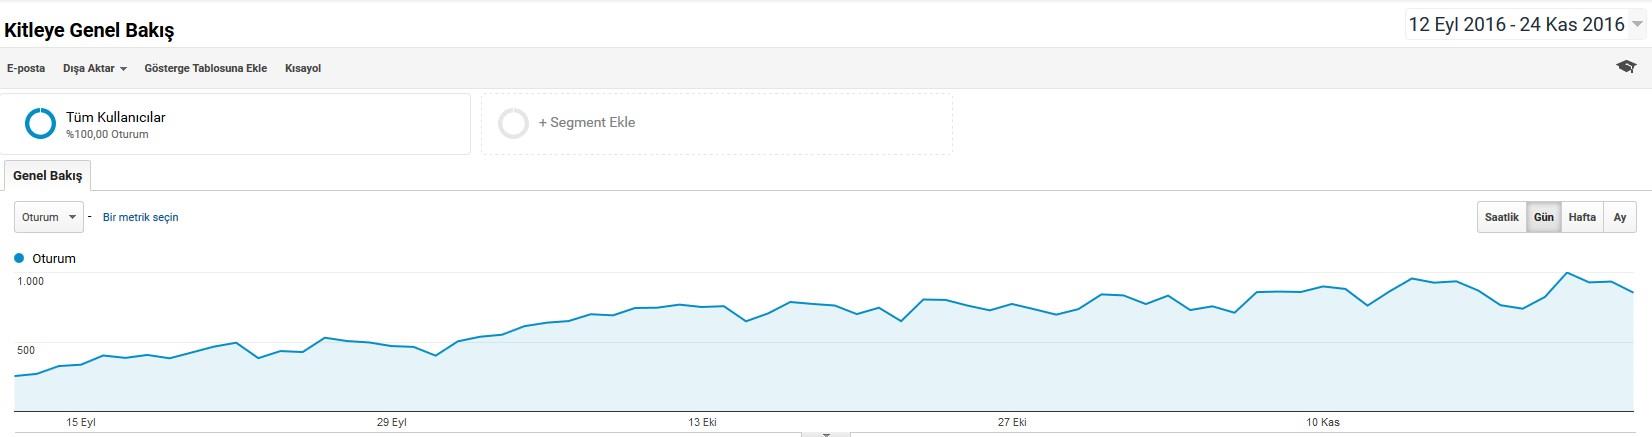Click the Bir metrik seçin link

pos(141,217)
